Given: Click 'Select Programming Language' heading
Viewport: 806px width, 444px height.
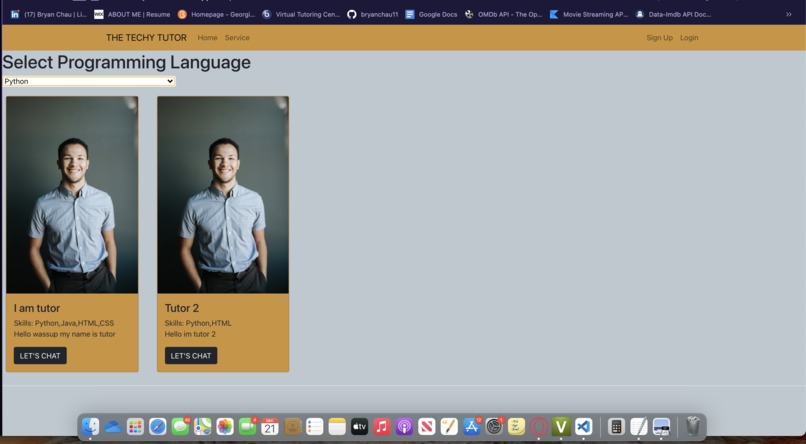Looking at the screenshot, I should coord(126,62).
